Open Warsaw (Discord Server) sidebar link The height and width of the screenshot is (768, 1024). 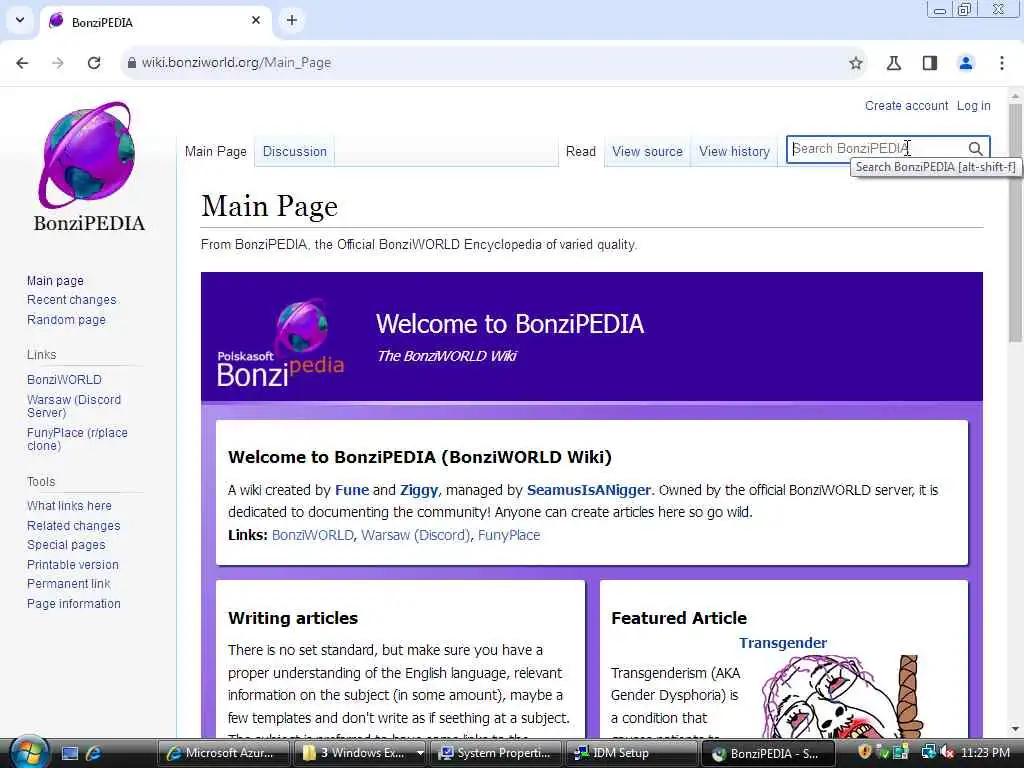(x=74, y=406)
